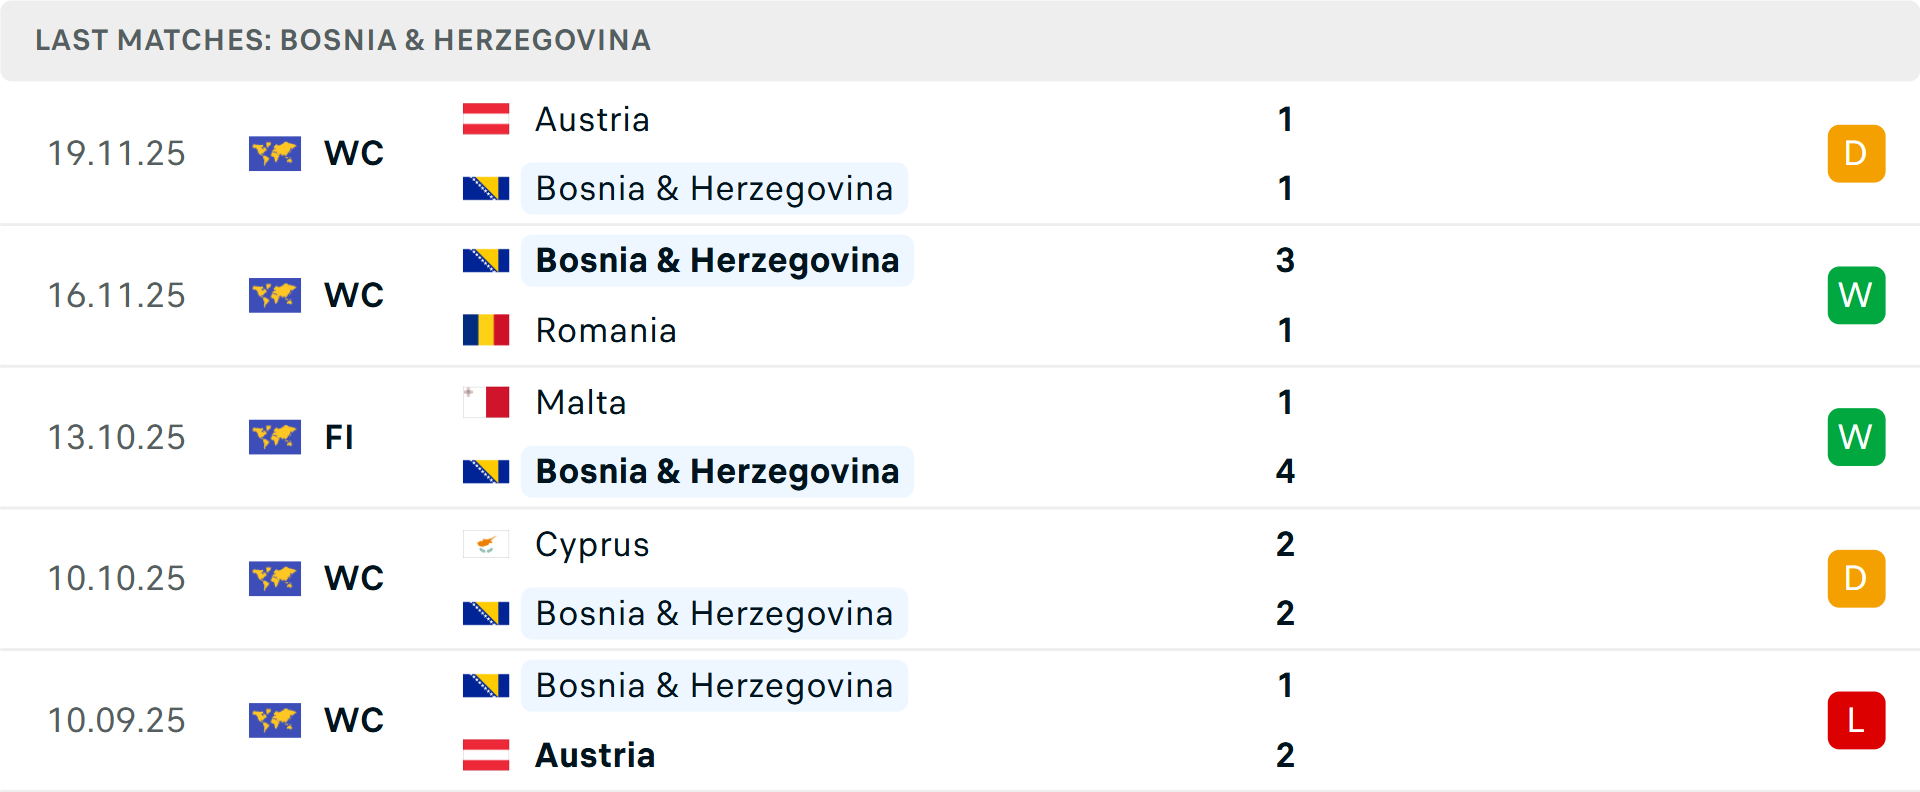Click the draw badge for the 19.11.25 match
This screenshot has height=792, width=1920.
[1856, 153]
